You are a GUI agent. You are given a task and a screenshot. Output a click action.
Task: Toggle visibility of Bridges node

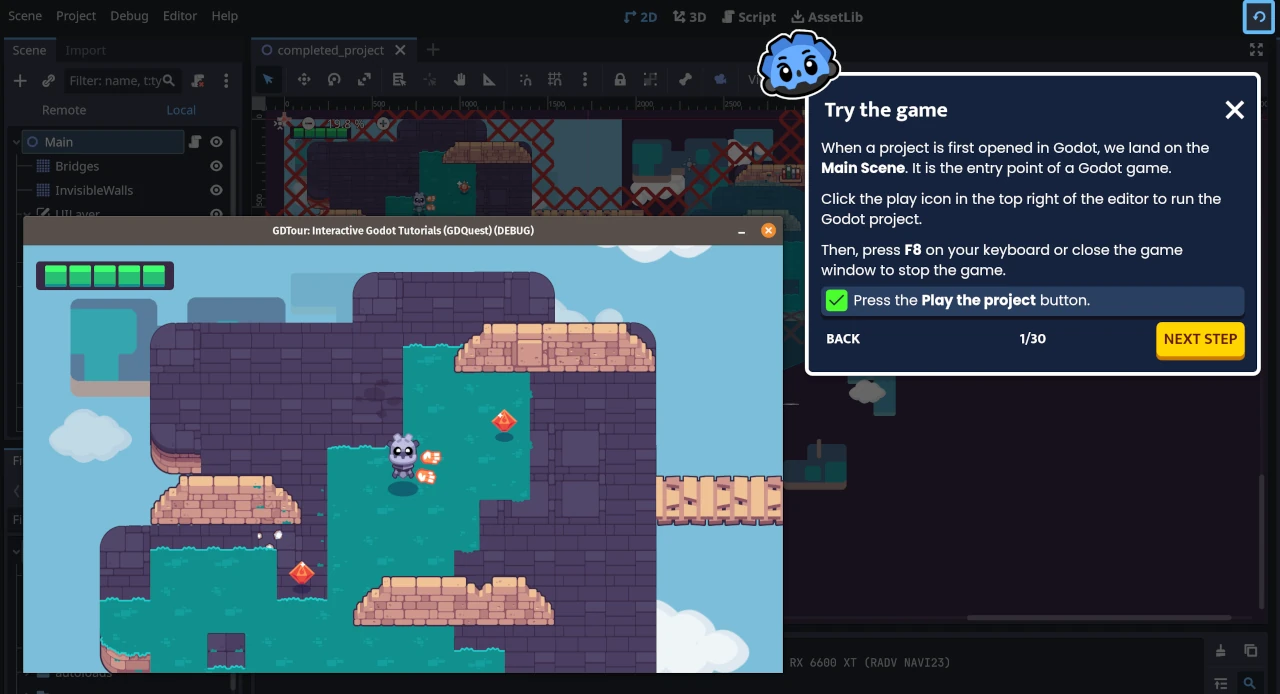[x=216, y=166]
